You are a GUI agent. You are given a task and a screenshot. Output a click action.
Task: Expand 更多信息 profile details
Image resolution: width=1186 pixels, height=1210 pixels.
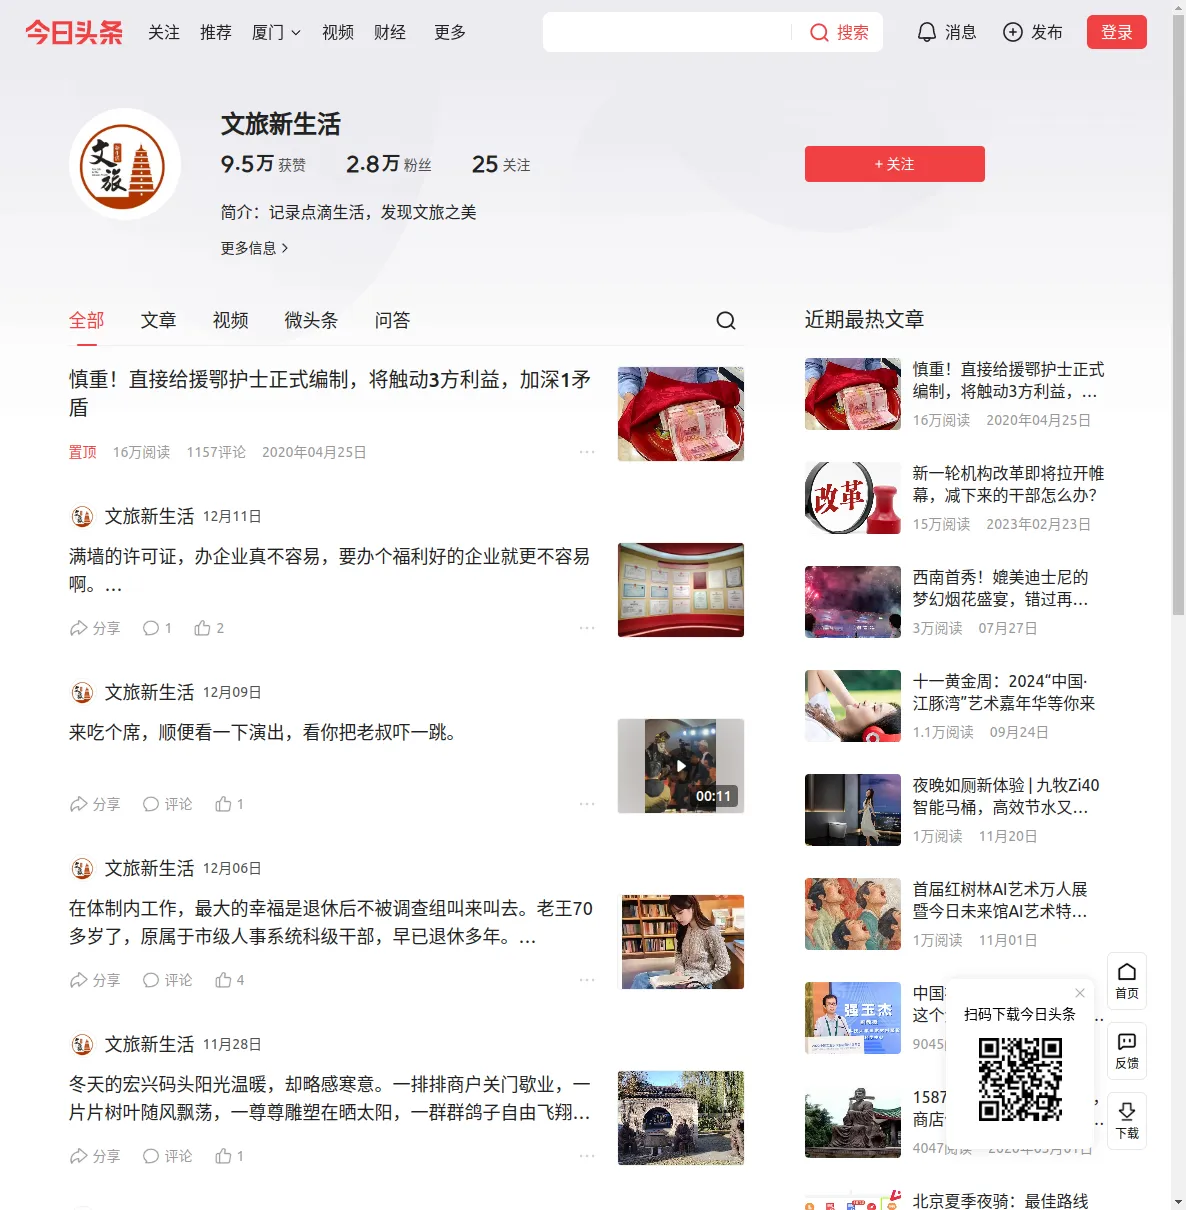tap(255, 248)
